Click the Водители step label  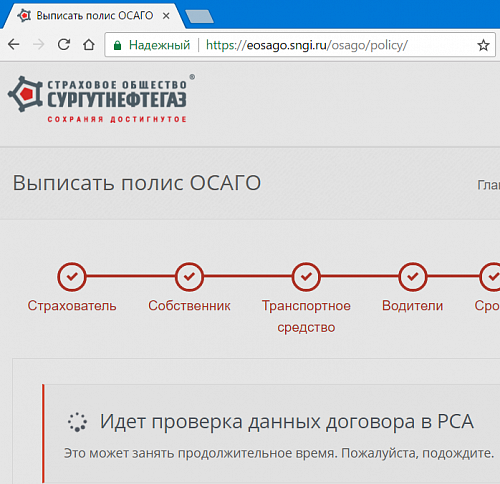413,306
